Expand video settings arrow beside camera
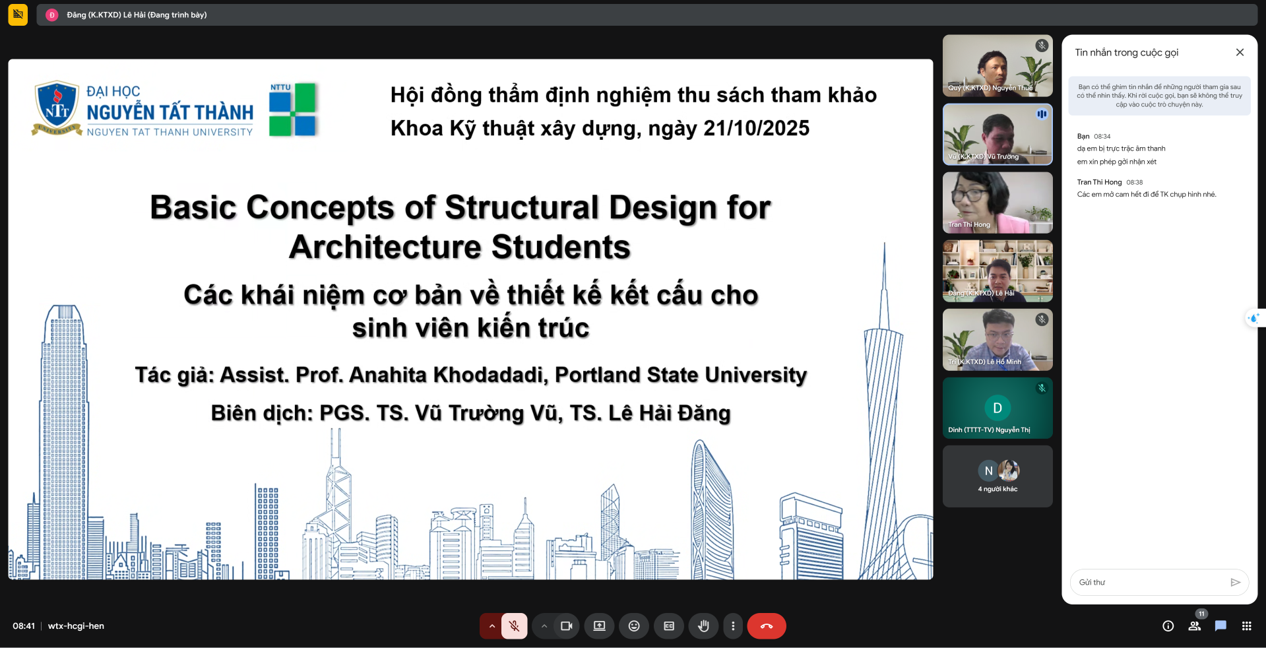Viewport: 1266px width, 648px height. 544,626
